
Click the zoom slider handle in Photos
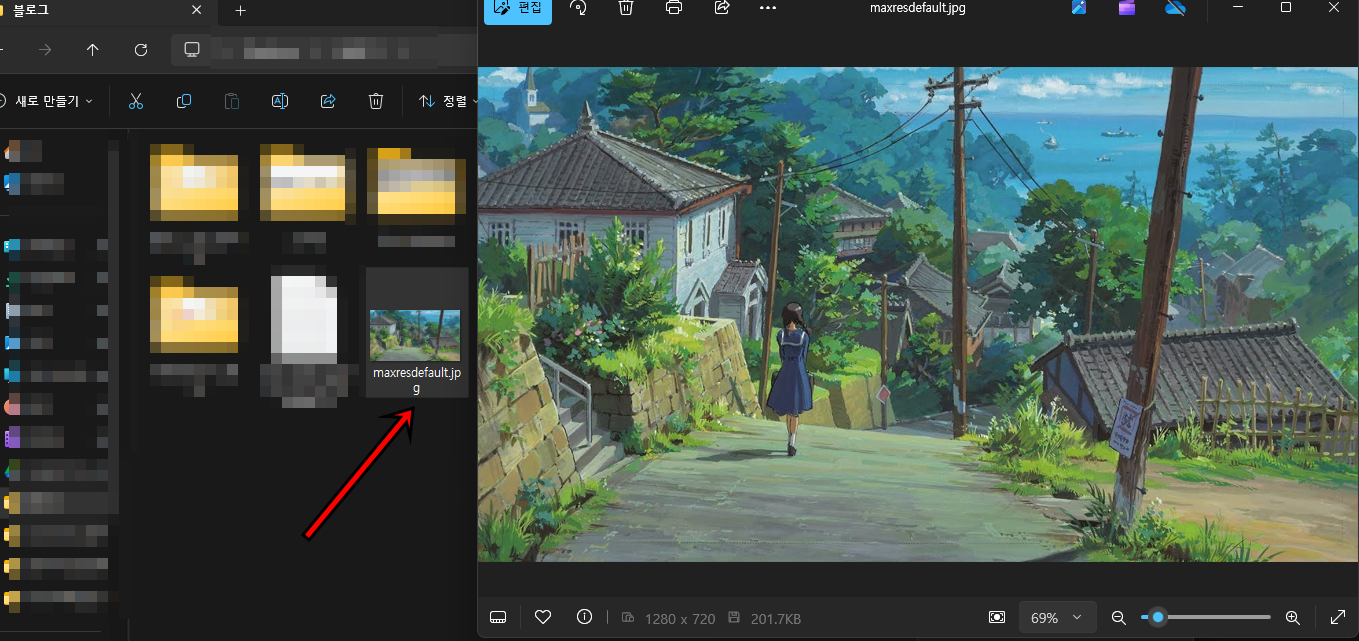(1158, 618)
